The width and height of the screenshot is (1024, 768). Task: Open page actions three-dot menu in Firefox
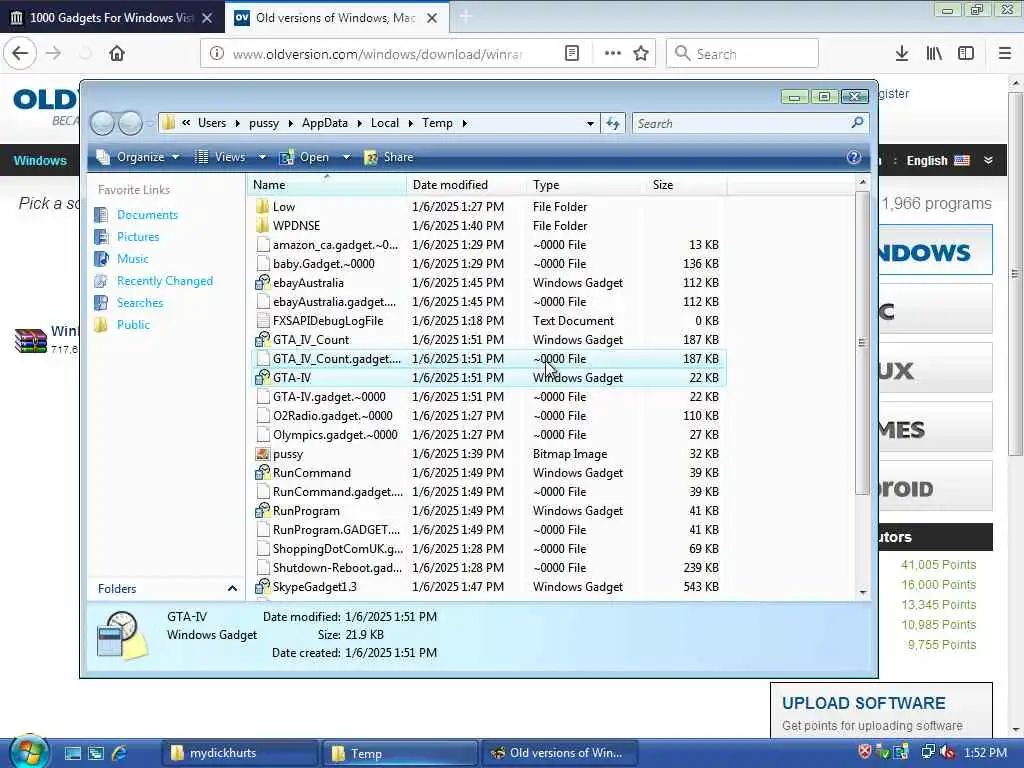coord(613,54)
